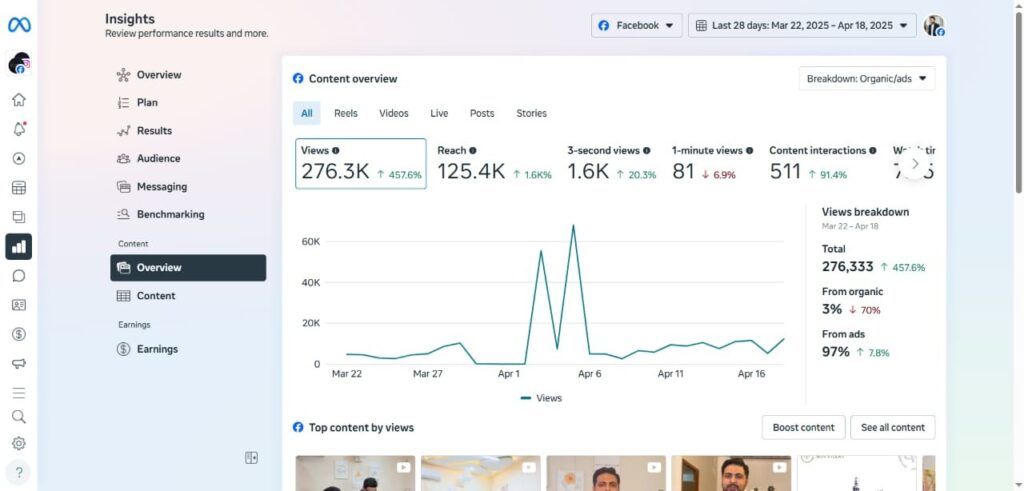Open Benchmarking in the Insights menu
Screen dimensions: 1024x491
point(169,214)
